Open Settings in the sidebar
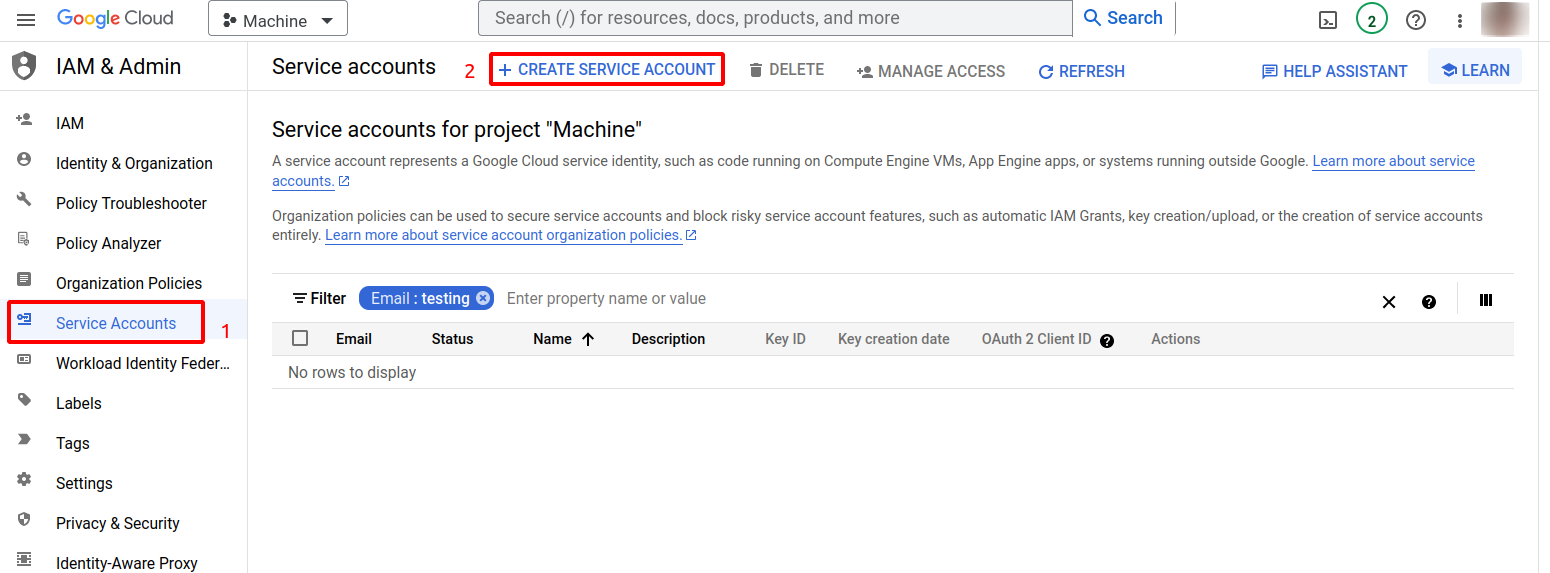This screenshot has height=573, width=1550. pos(84,483)
